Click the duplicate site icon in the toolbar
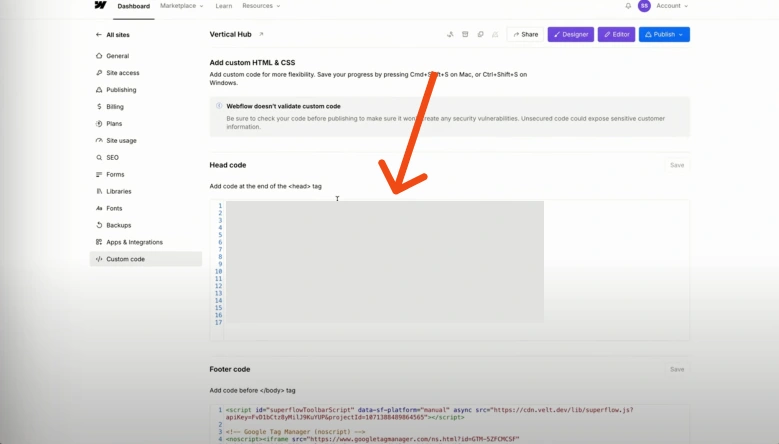 coord(480,34)
